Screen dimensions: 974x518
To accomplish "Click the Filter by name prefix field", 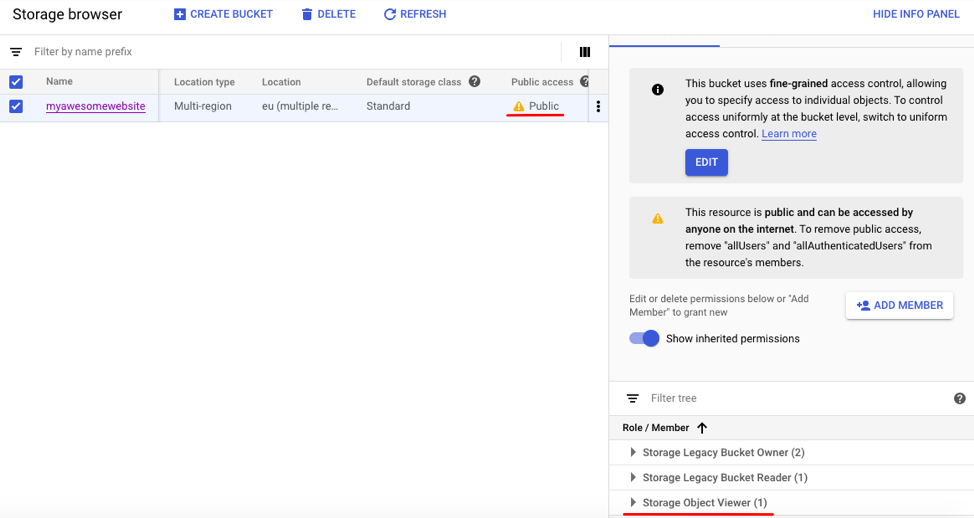I will pos(290,52).
